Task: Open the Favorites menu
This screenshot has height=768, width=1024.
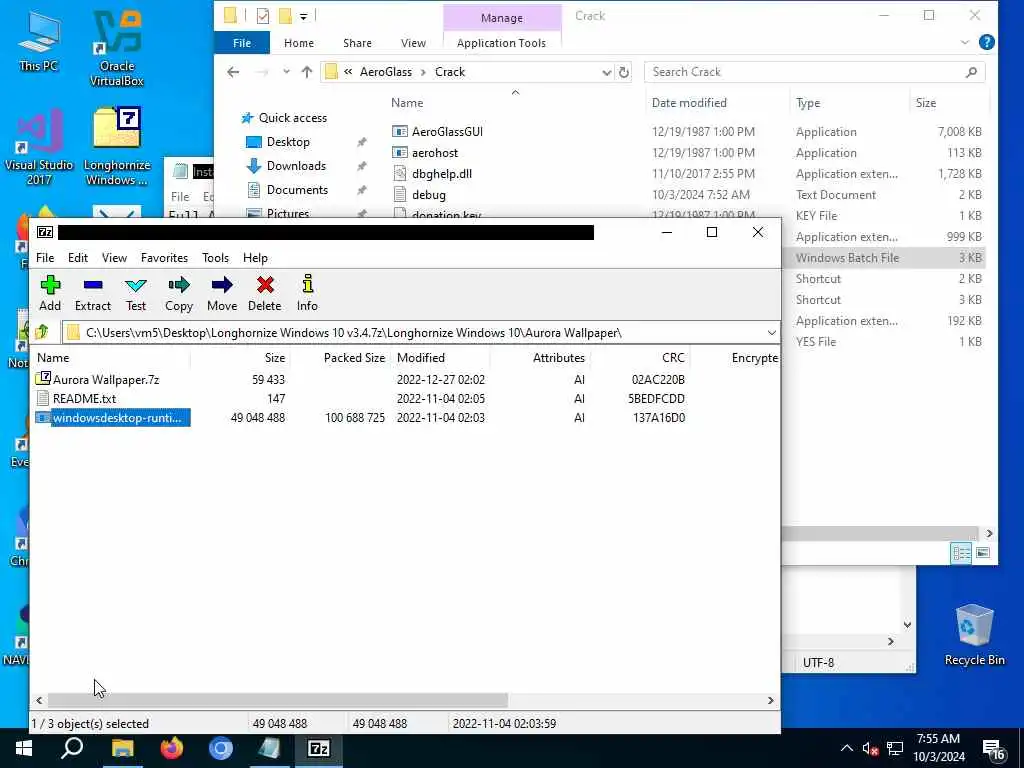Action: (165, 258)
